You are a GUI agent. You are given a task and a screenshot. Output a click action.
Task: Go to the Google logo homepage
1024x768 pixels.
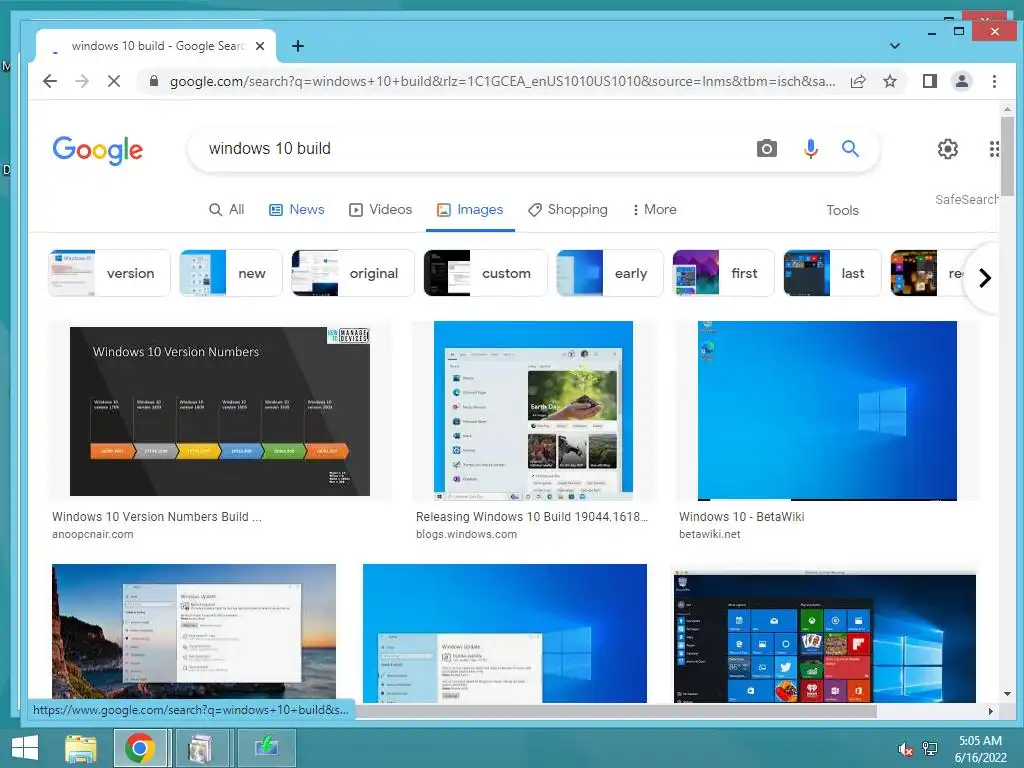(x=97, y=150)
